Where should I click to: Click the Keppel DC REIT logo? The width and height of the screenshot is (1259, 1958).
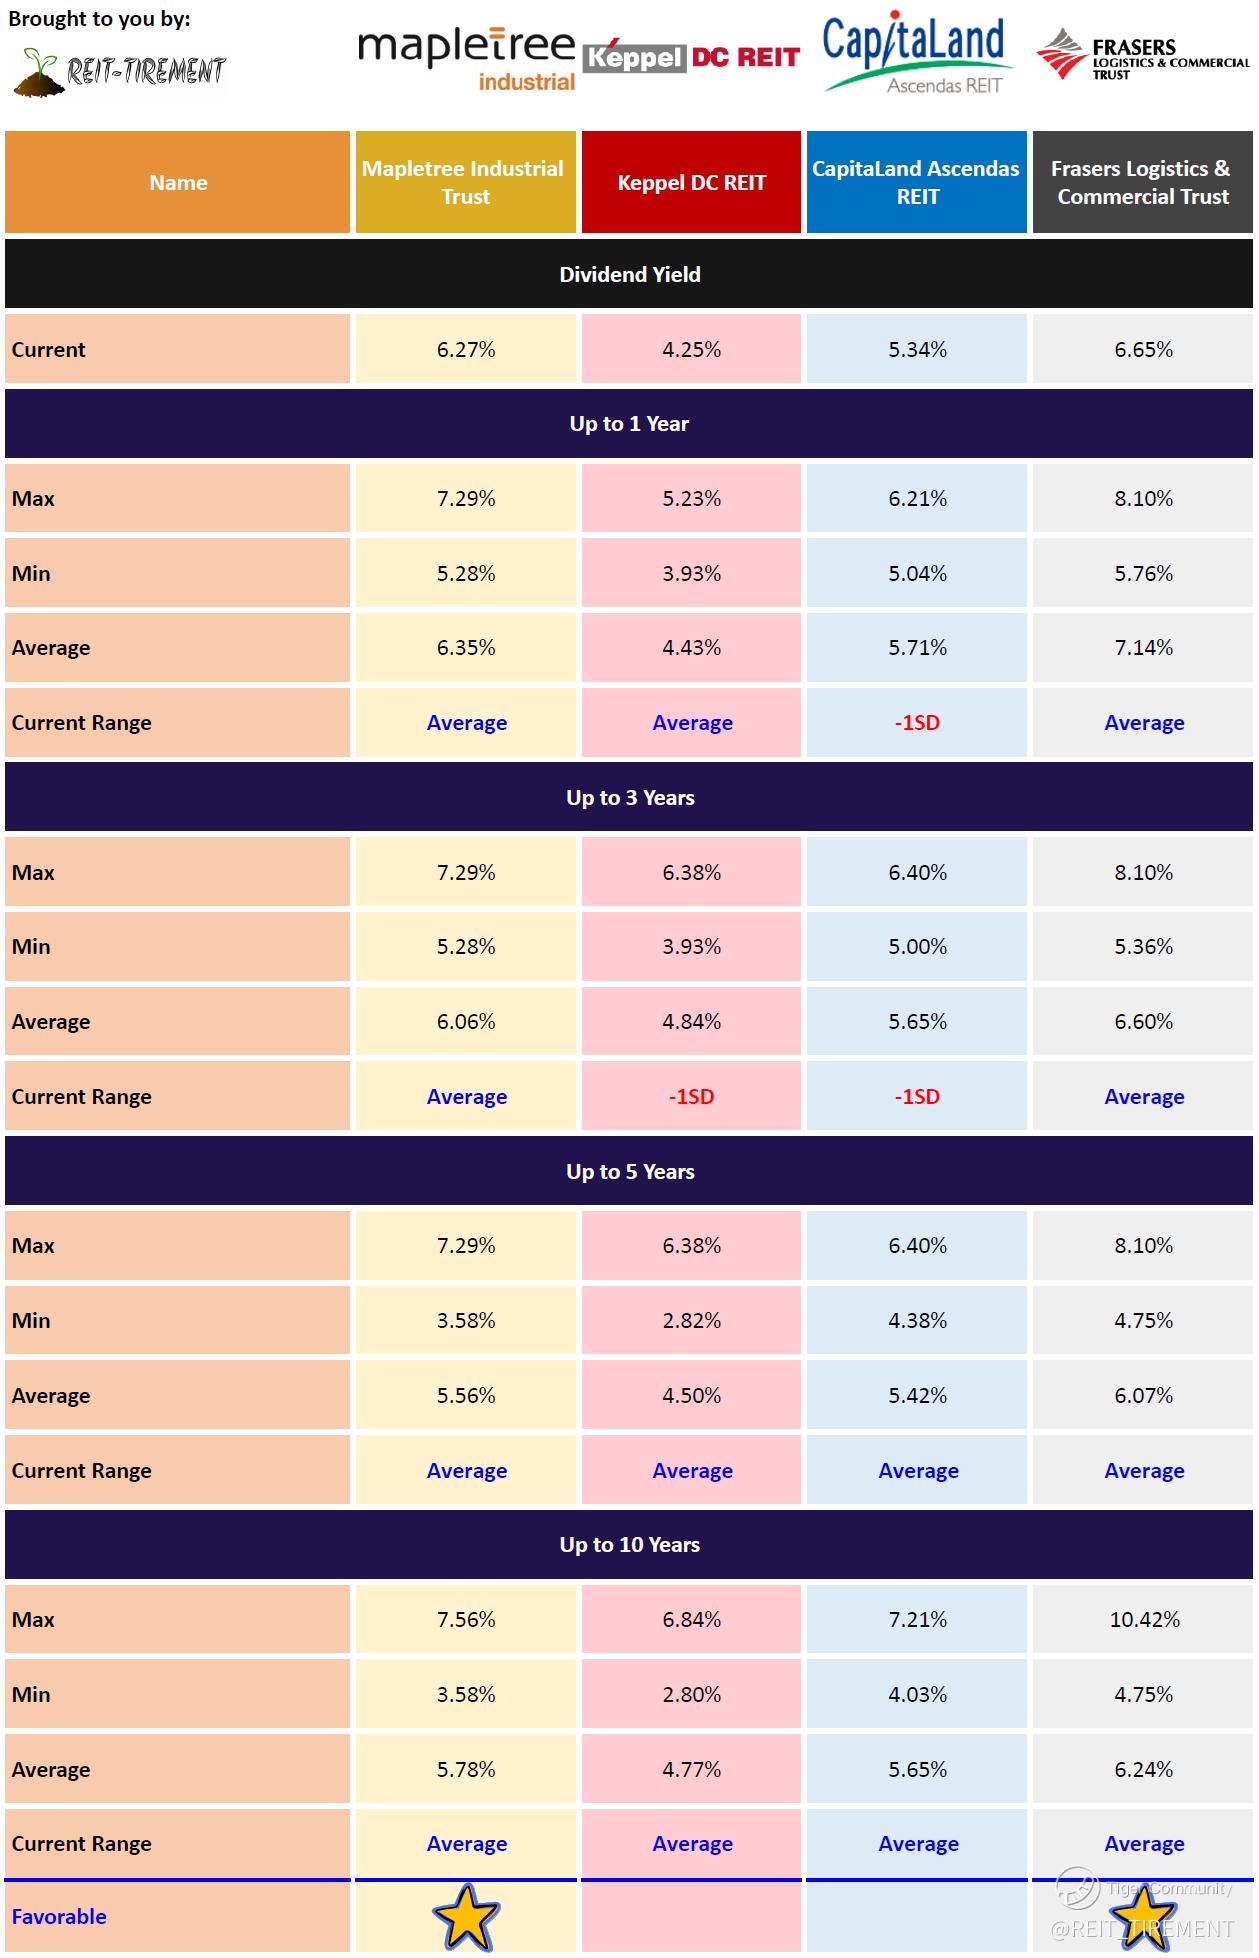[692, 57]
